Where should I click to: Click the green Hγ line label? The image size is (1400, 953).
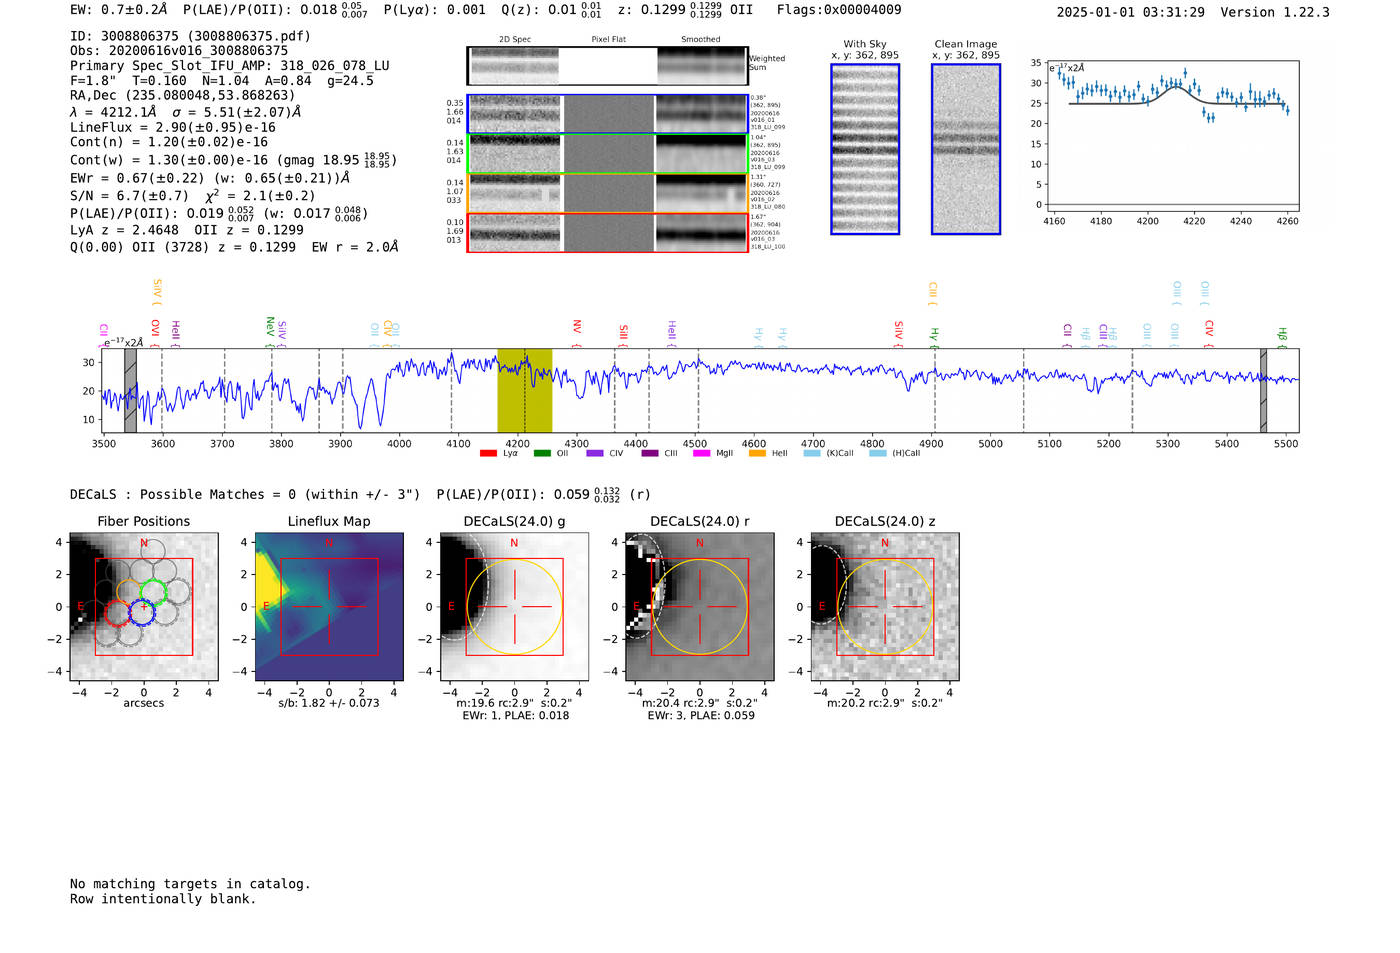(934, 336)
